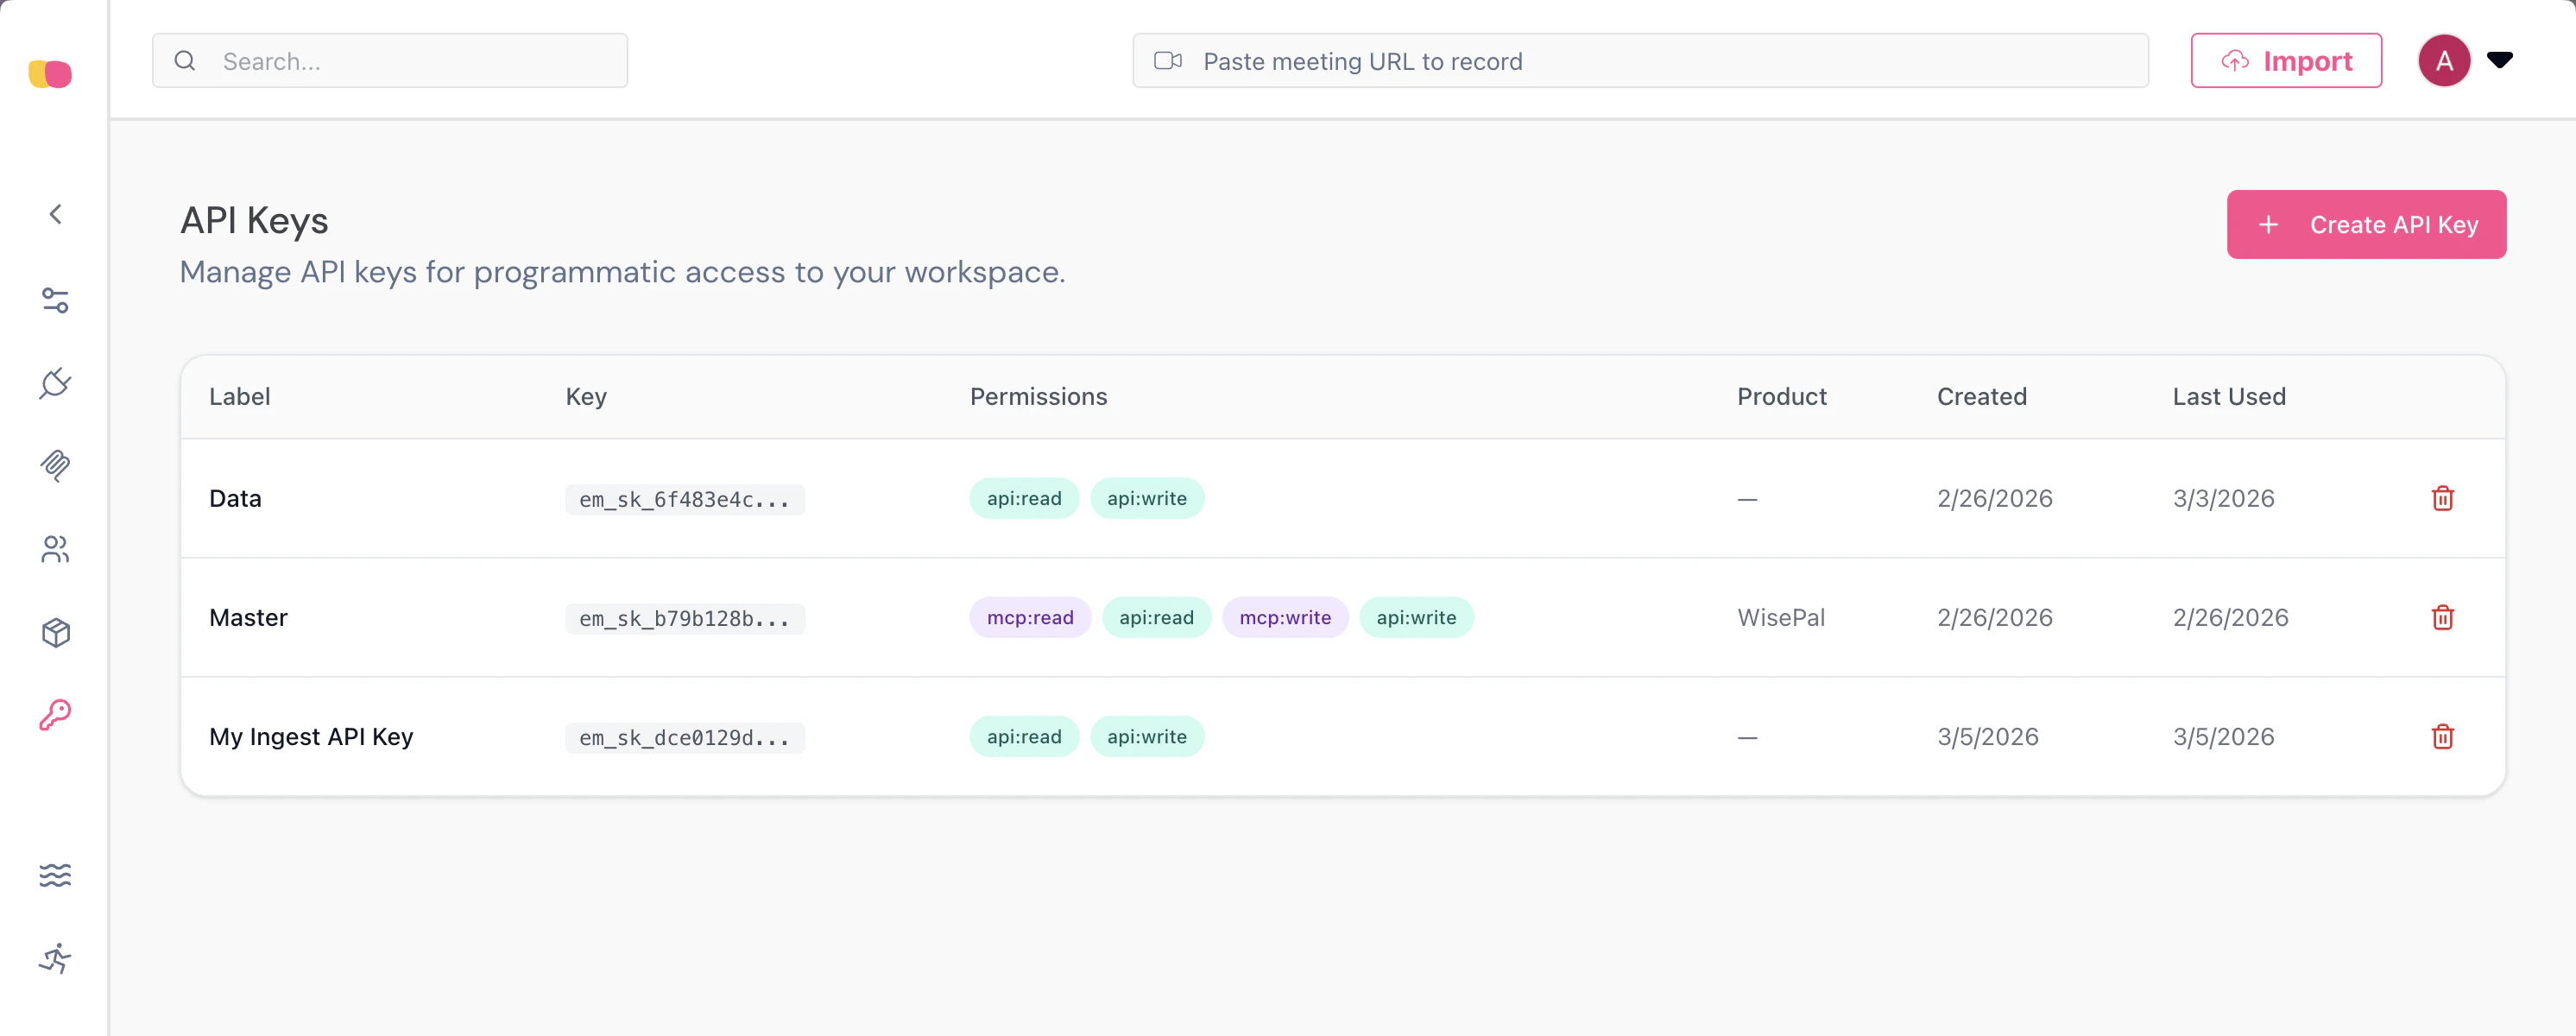The image size is (2576, 1036).
Task: Open the running figure sidebar icon
Action: (56, 958)
